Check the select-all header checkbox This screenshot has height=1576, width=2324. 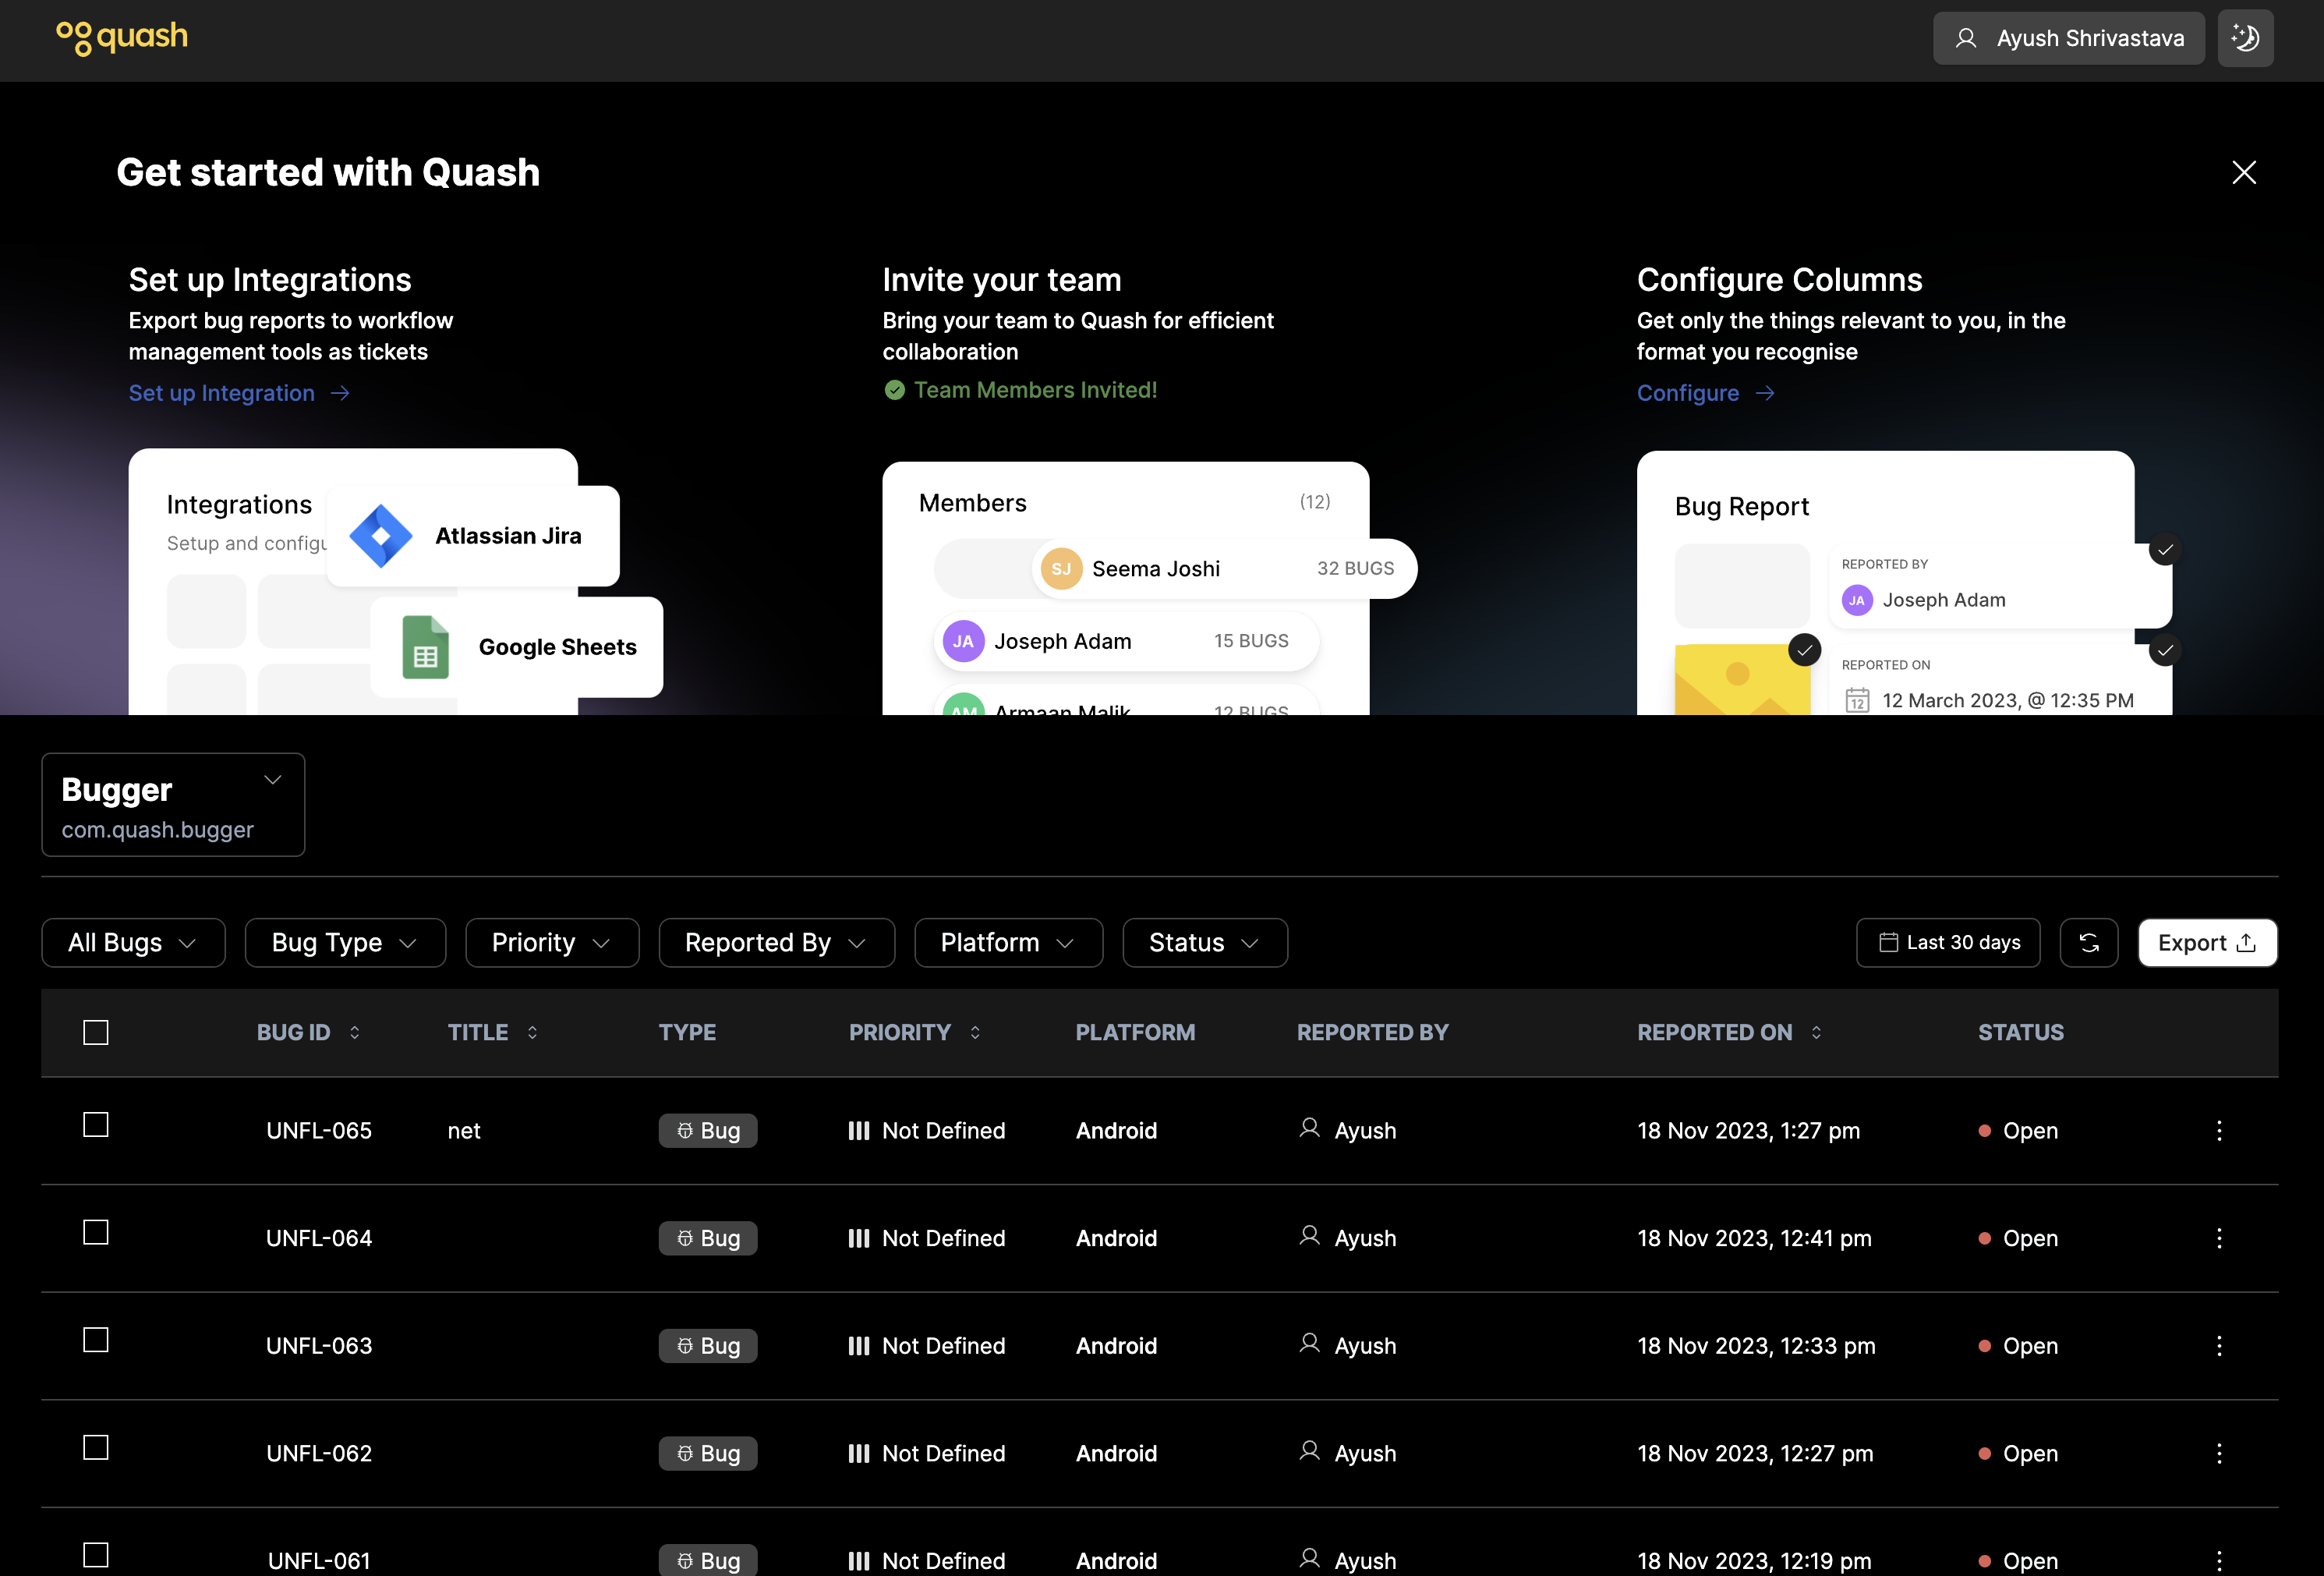[96, 1032]
